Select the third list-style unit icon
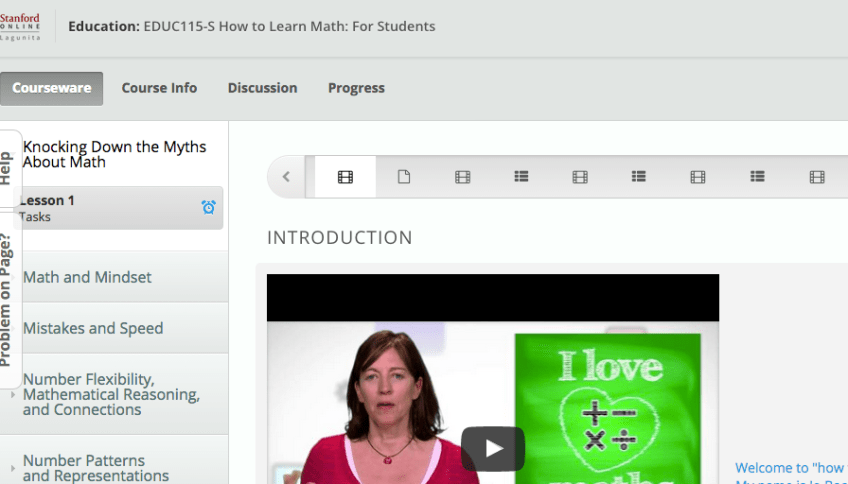Viewport: 848px width, 484px height. (x=757, y=177)
